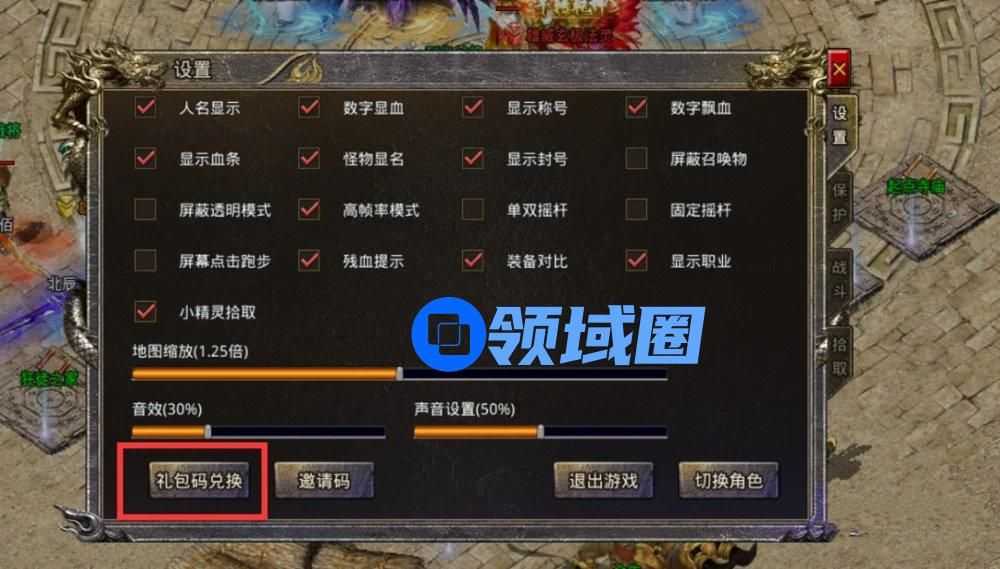The width and height of the screenshot is (1000, 569).
Task: Enable the 固定摇杆 option
Action: (x=636, y=209)
